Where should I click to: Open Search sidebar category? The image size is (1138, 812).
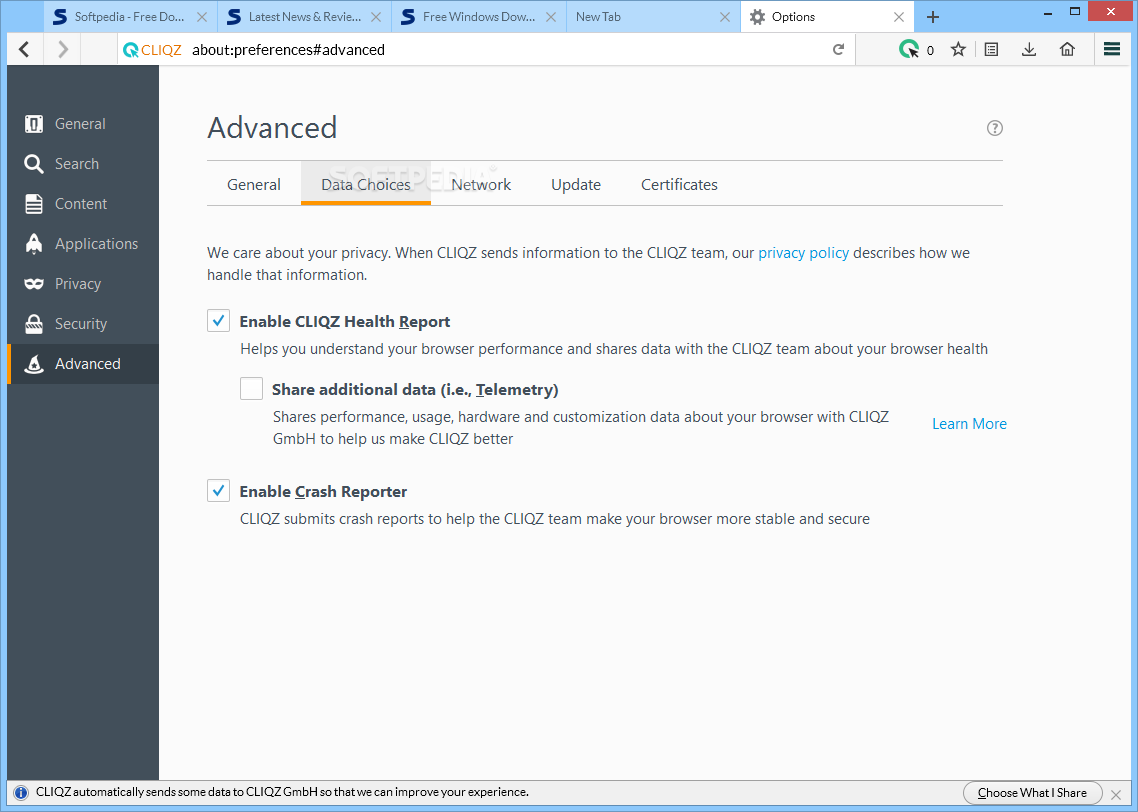click(83, 164)
